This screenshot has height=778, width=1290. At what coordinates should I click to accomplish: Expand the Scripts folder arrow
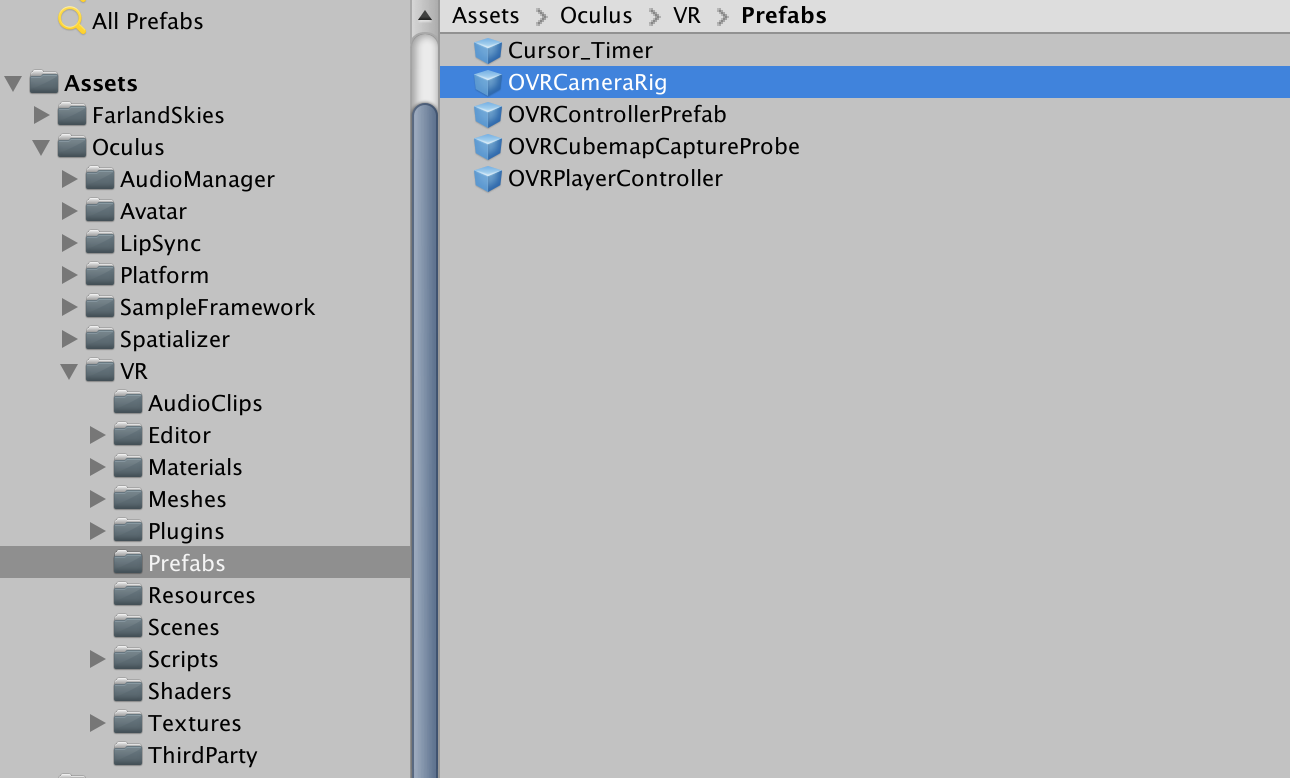pos(97,659)
